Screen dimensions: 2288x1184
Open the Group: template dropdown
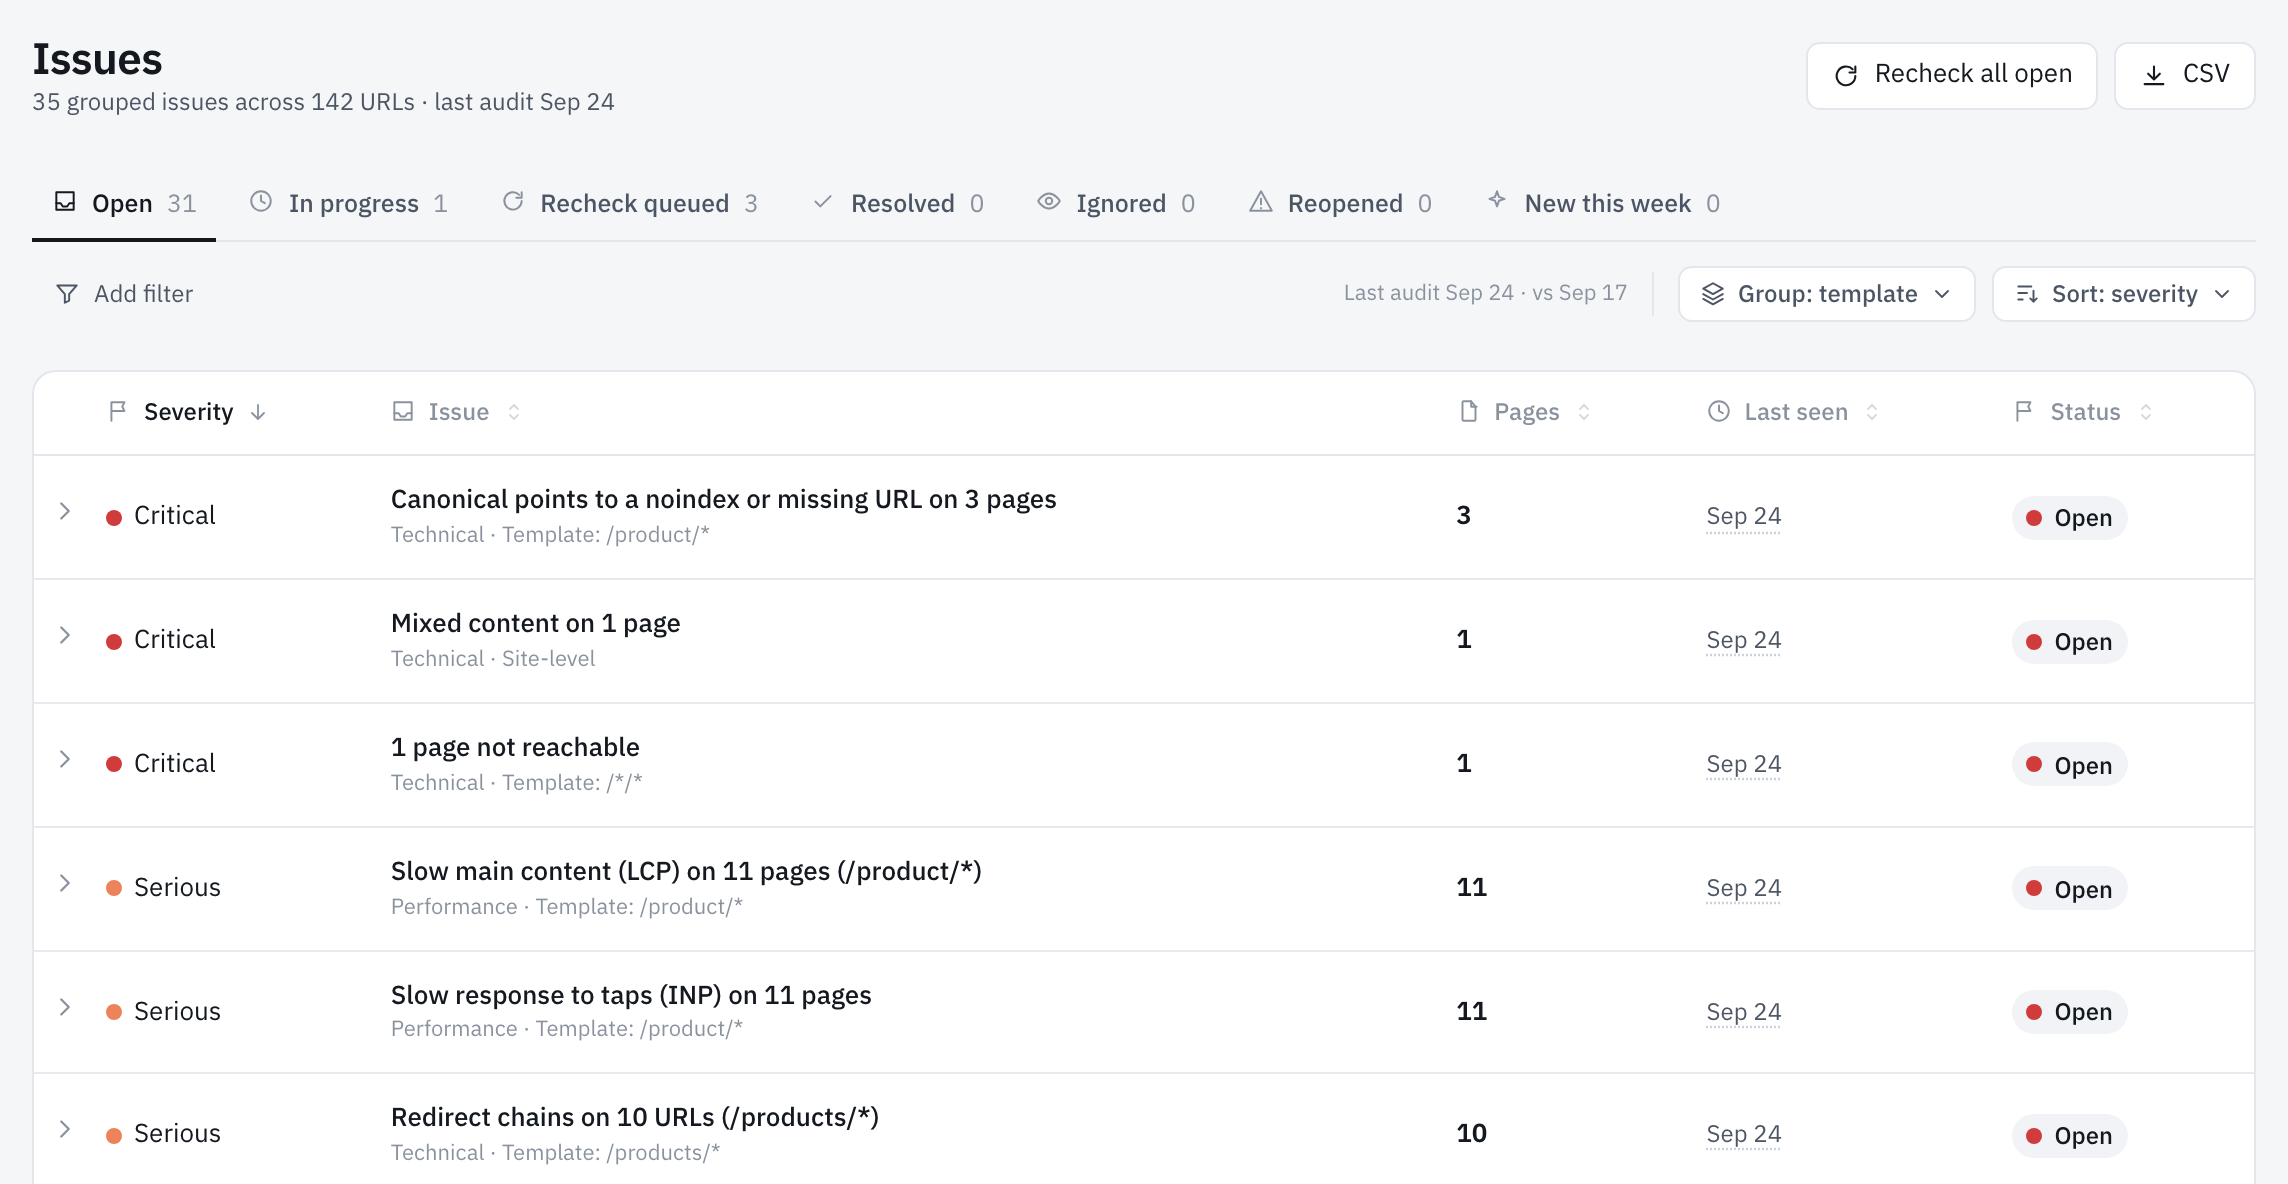(1826, 294)
